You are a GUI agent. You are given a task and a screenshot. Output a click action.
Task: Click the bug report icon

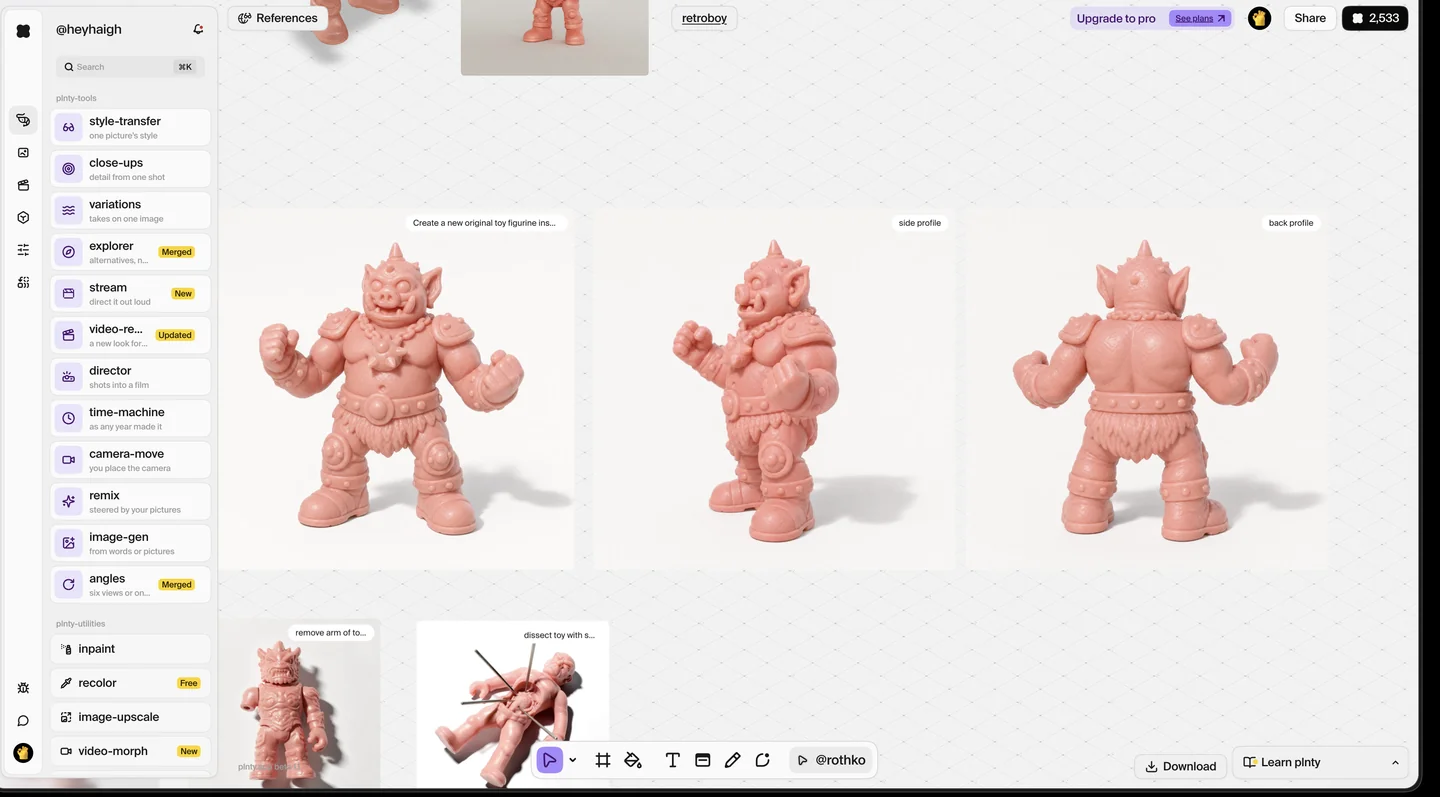click(x=23, y=688)
